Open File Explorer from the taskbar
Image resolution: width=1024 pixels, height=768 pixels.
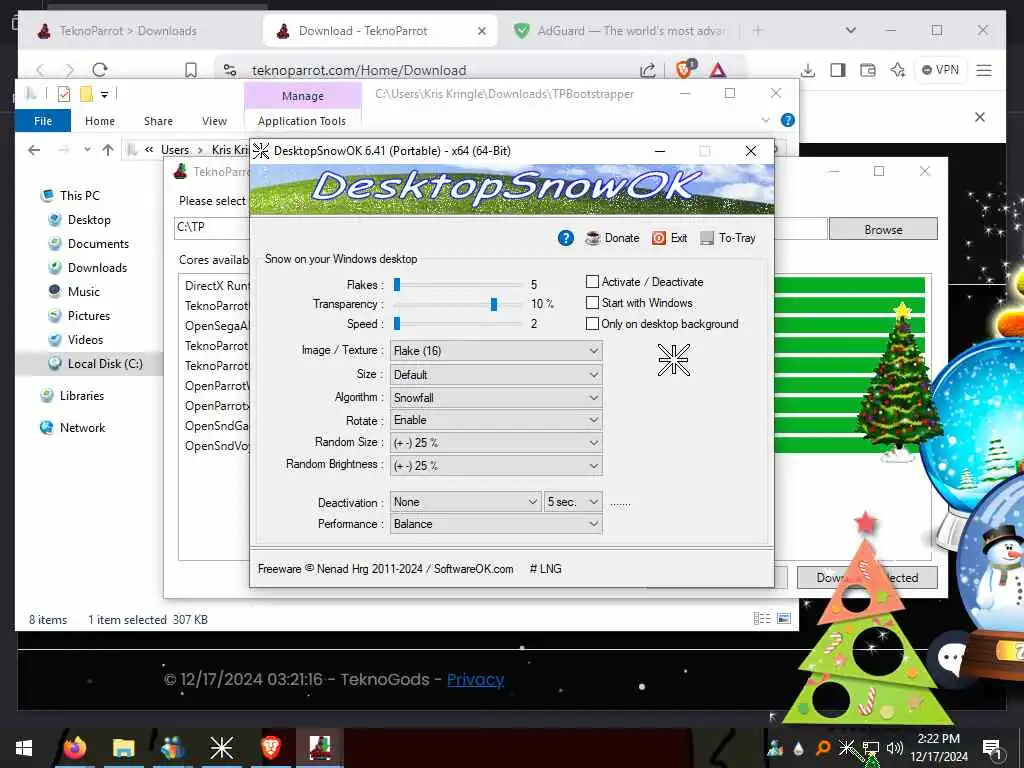[123, 748]
